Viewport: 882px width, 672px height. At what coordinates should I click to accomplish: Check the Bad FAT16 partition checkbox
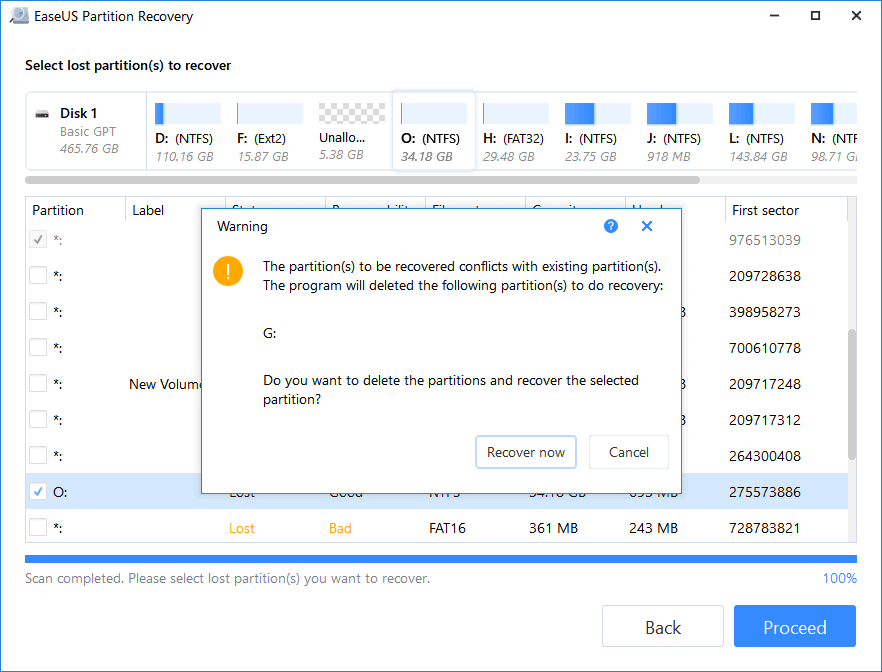37,527
